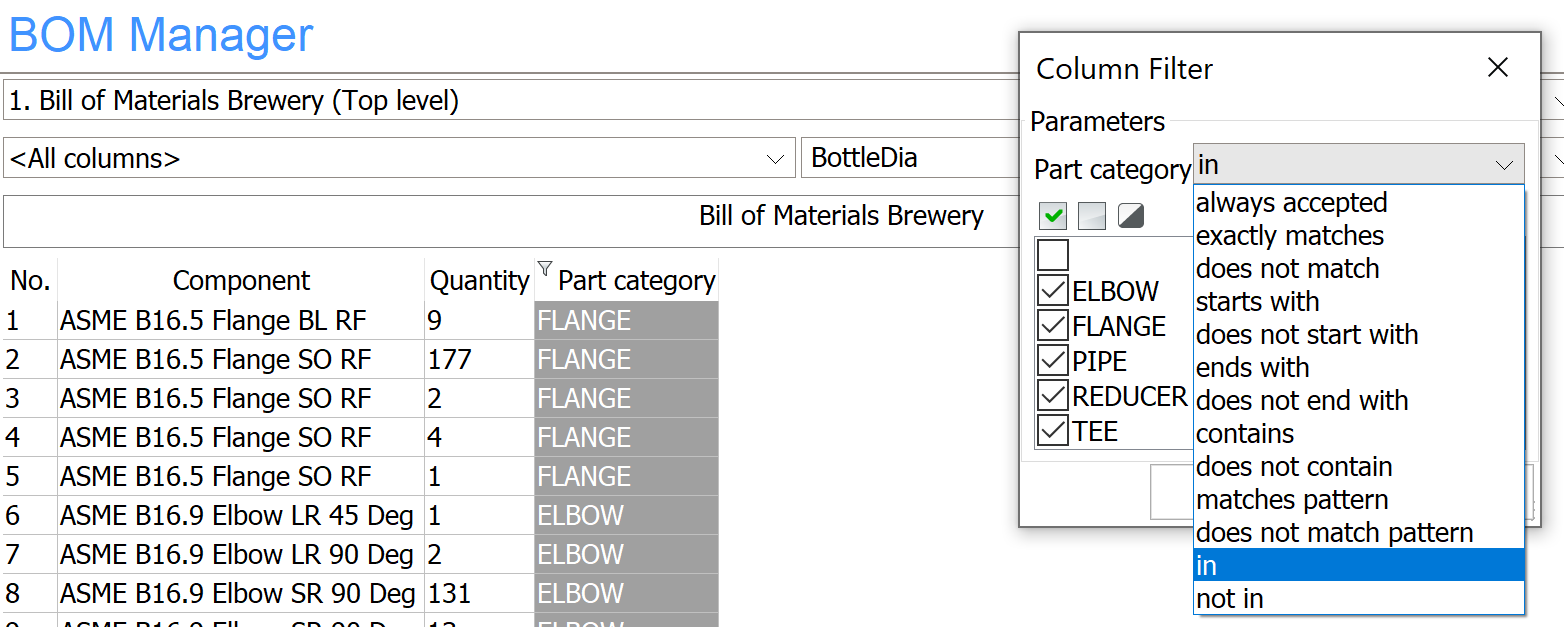Select the ASME B16.9 Elbow LR 45 Deg row
Image resolution: width=1564 pixels, height=627 pixels.
pos(236,516)
